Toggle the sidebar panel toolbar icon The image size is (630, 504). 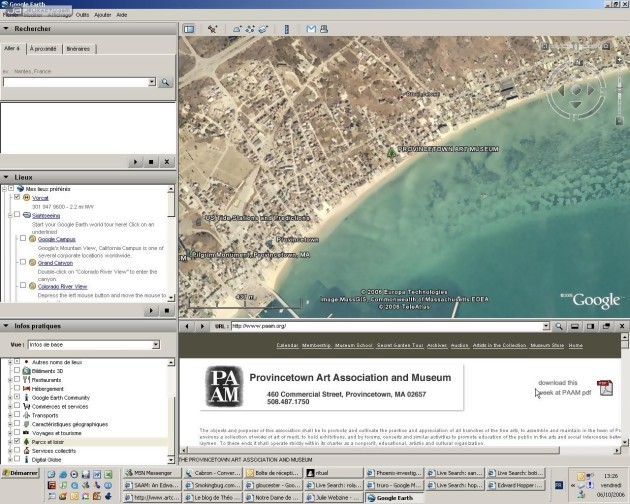[188, 29]
